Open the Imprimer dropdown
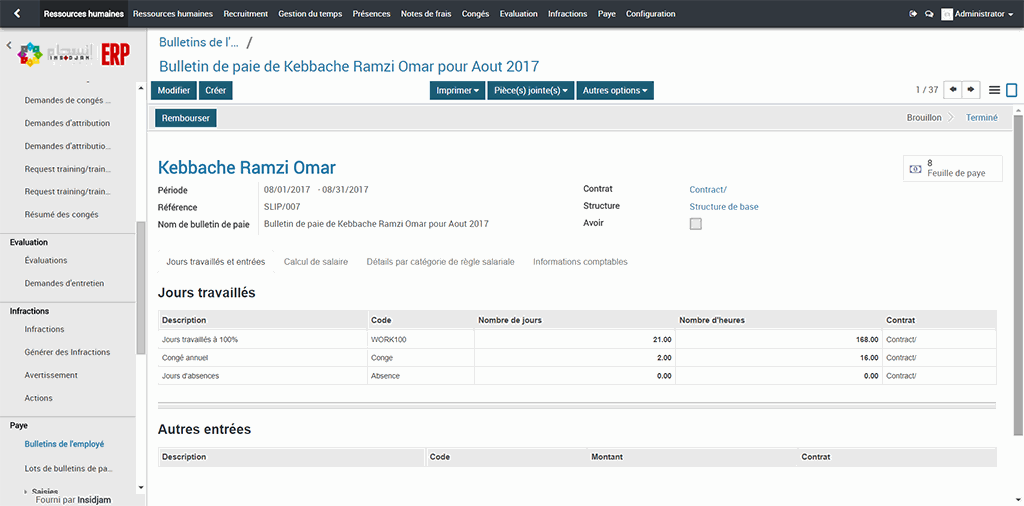1024x506 pixels. 458,90
